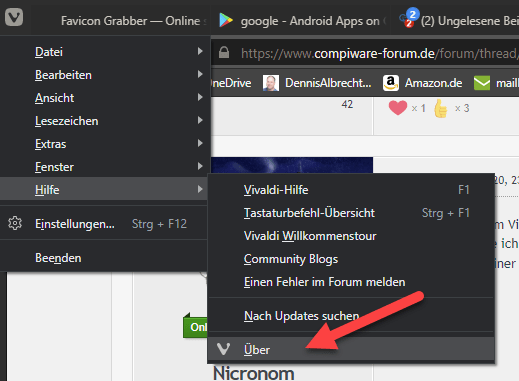Image resolution: width=519 pixels, height=381 pixels.
Task: Click the DennisAlbrecht bookmark avatar icon
Action: tap(271, 83)
